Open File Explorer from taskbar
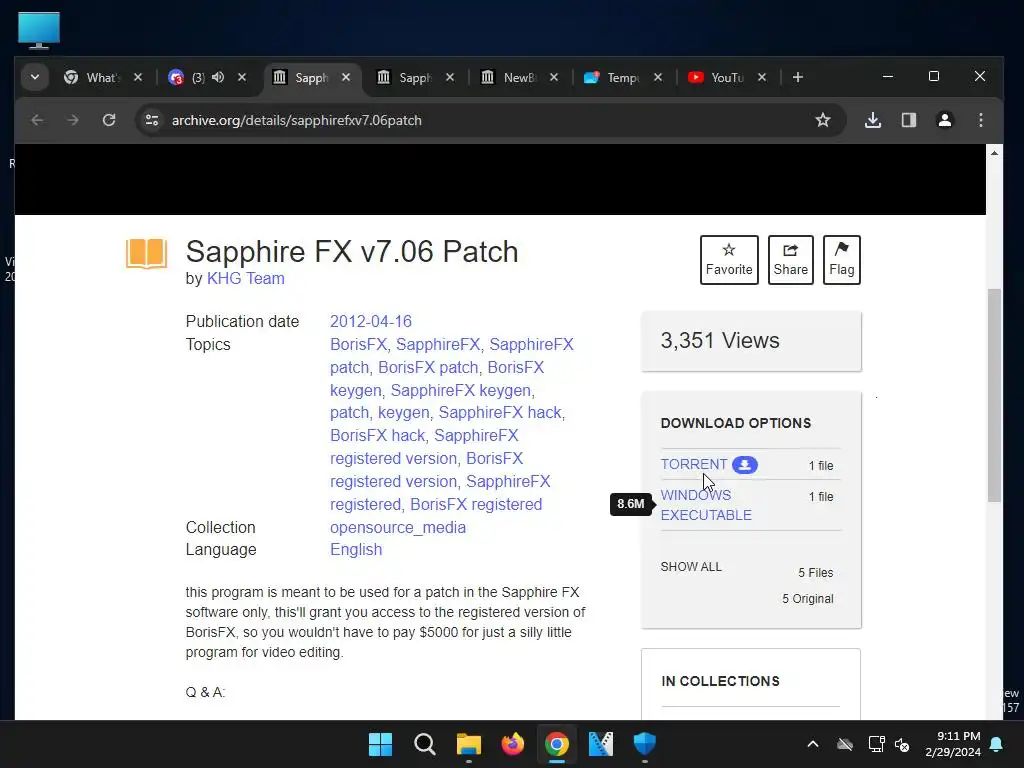1024x768 pixels. [468, 744]
